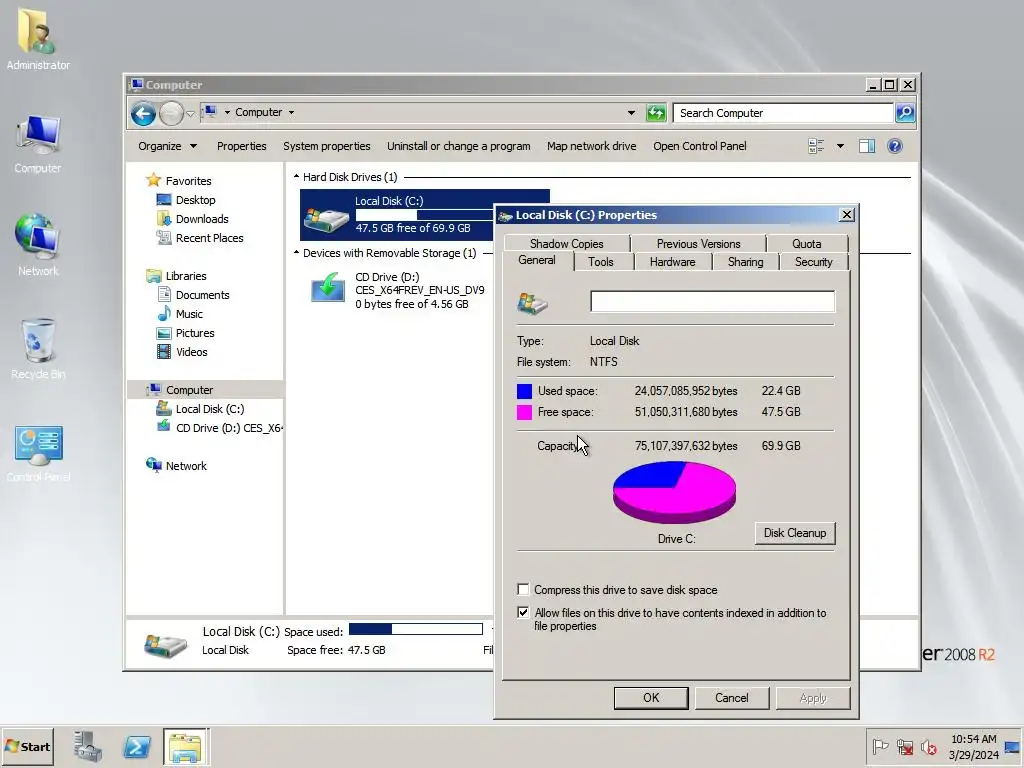The image size is (1024, 768).
Task: Click the root arrow before Computer in breadcrumb
Action: point(227,112)
